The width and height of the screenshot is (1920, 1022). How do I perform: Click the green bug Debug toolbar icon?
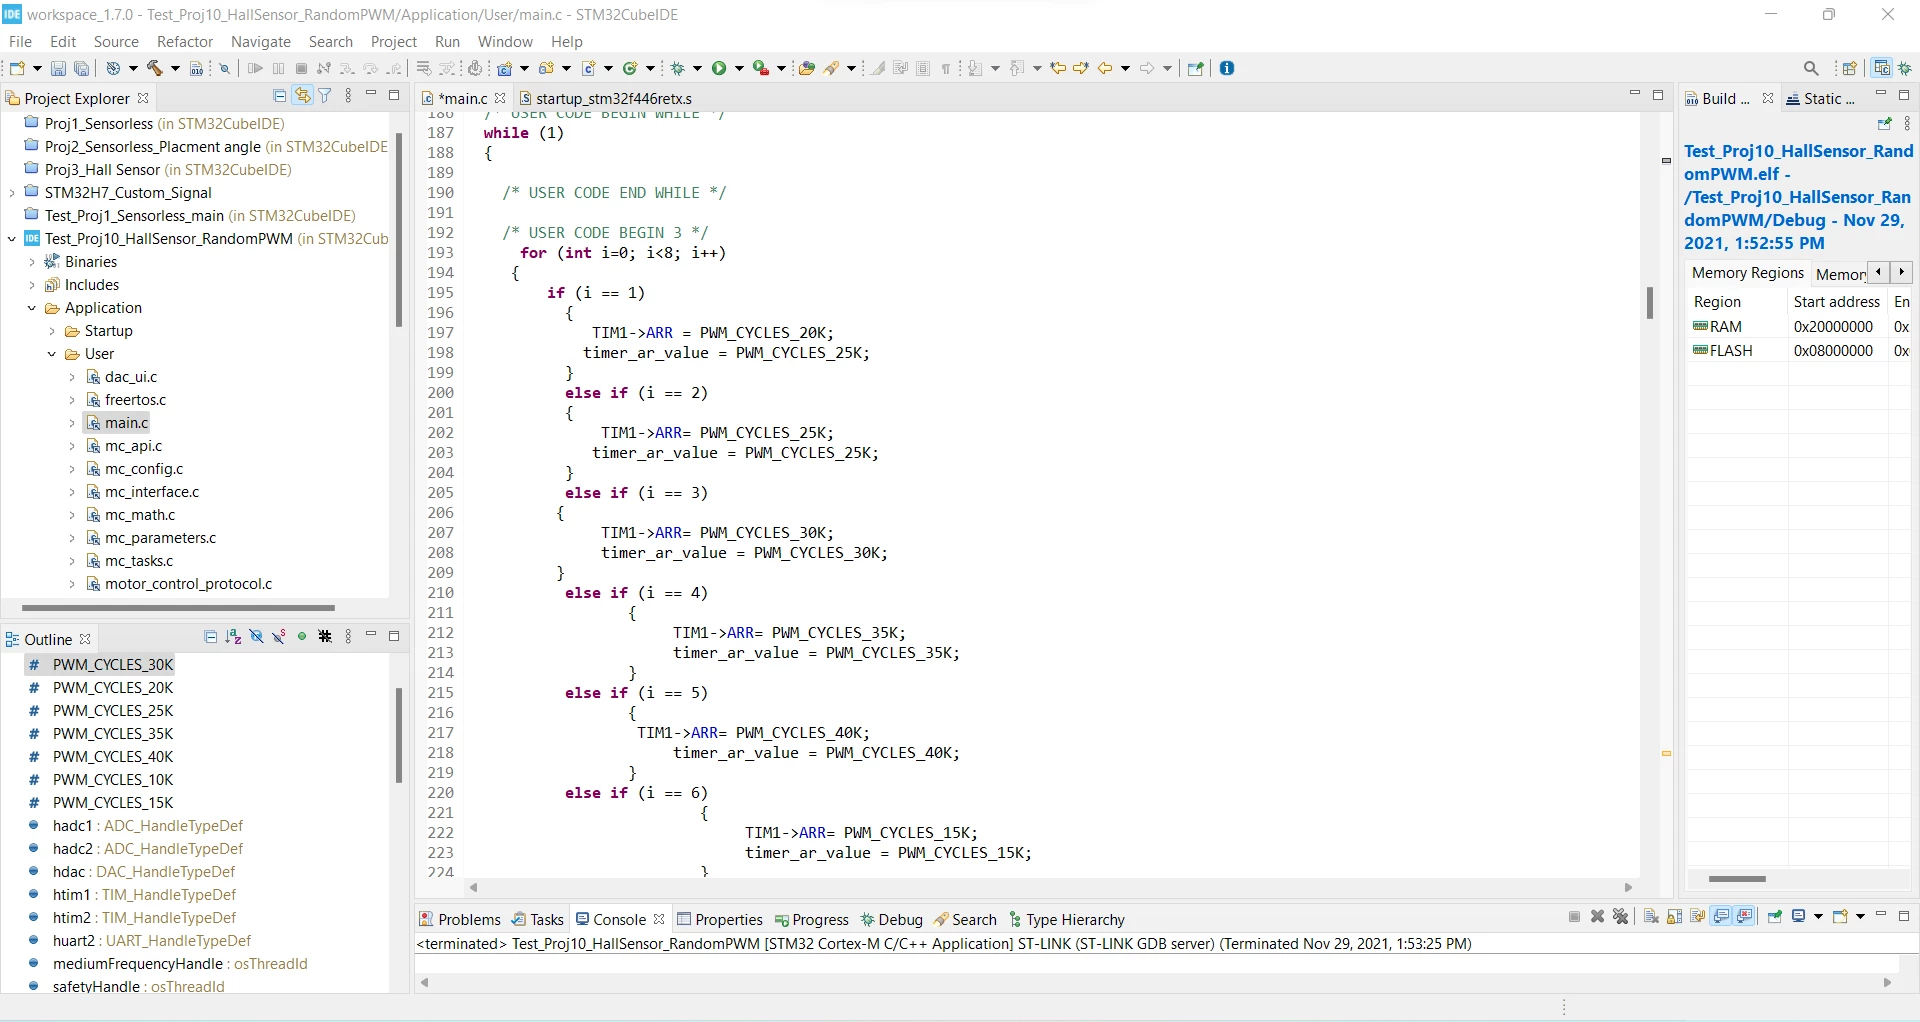[678, 68]
